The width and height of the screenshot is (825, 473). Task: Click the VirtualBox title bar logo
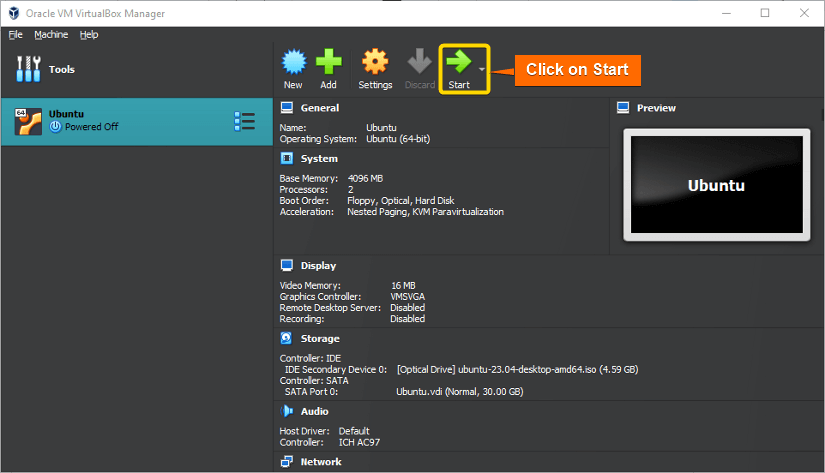14,13
